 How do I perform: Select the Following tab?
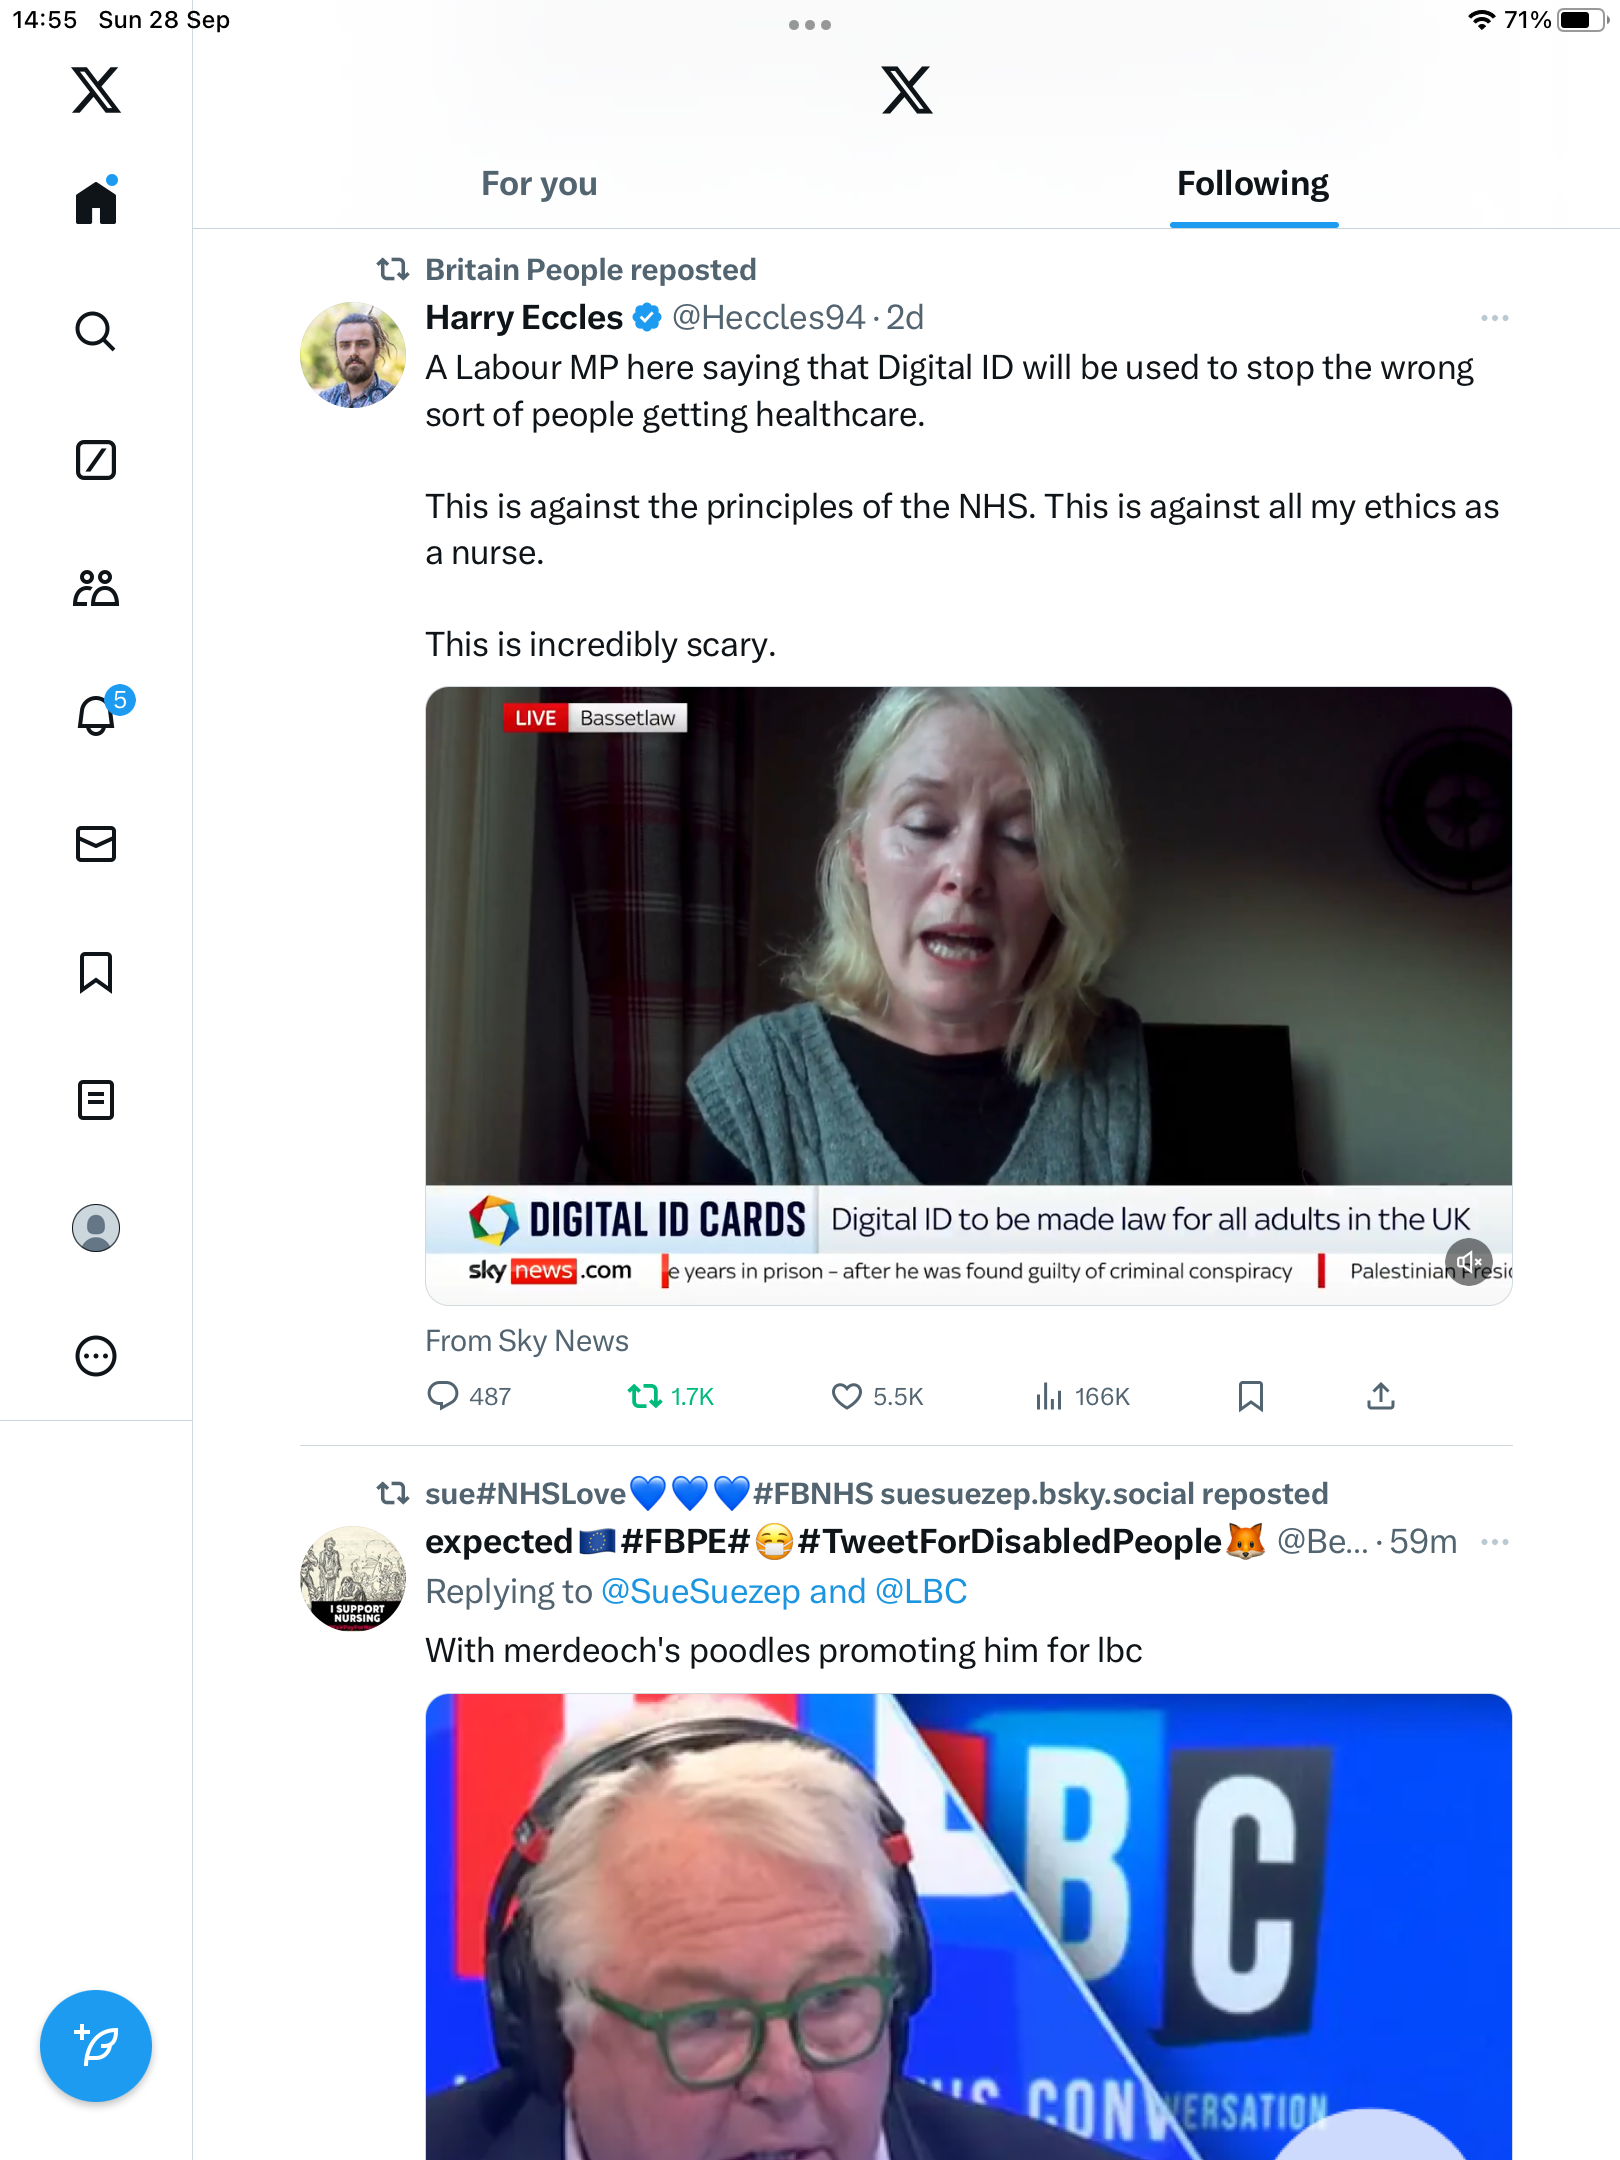point(1252,184)
